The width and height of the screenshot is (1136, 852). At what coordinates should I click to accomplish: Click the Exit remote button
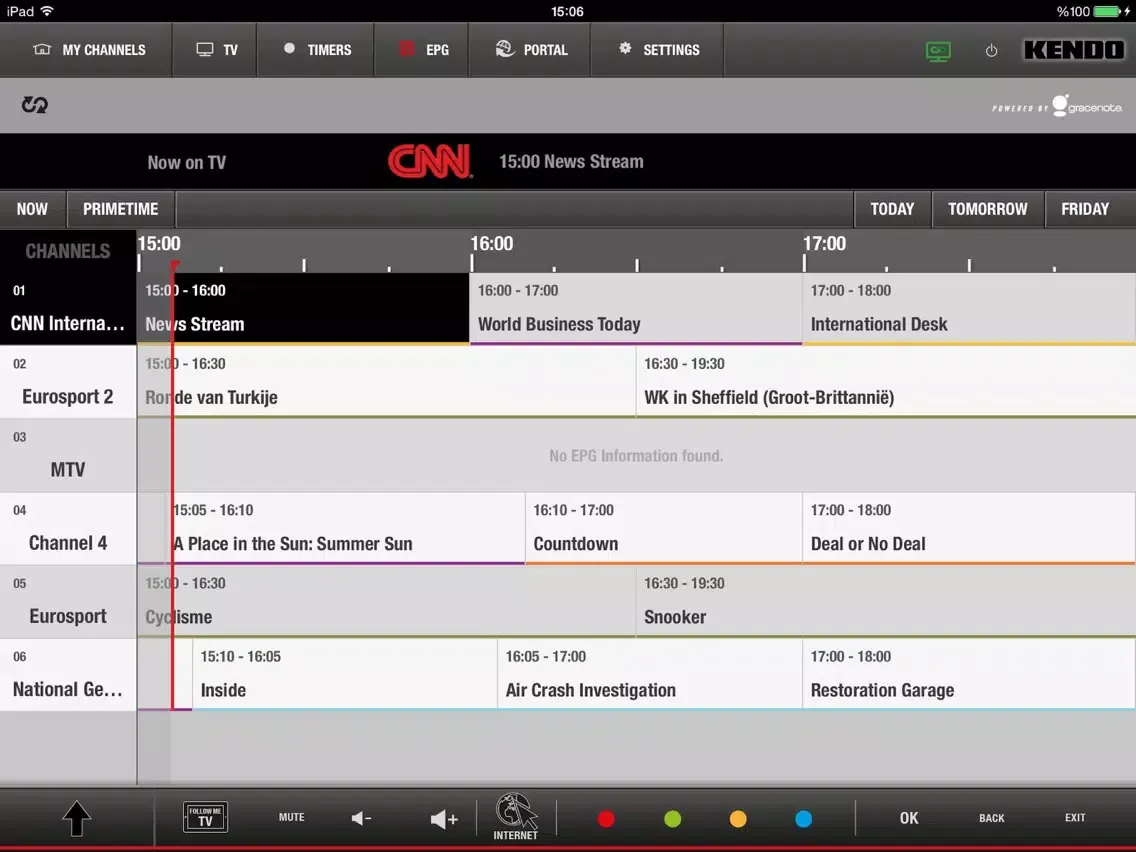pos(1075,817)
